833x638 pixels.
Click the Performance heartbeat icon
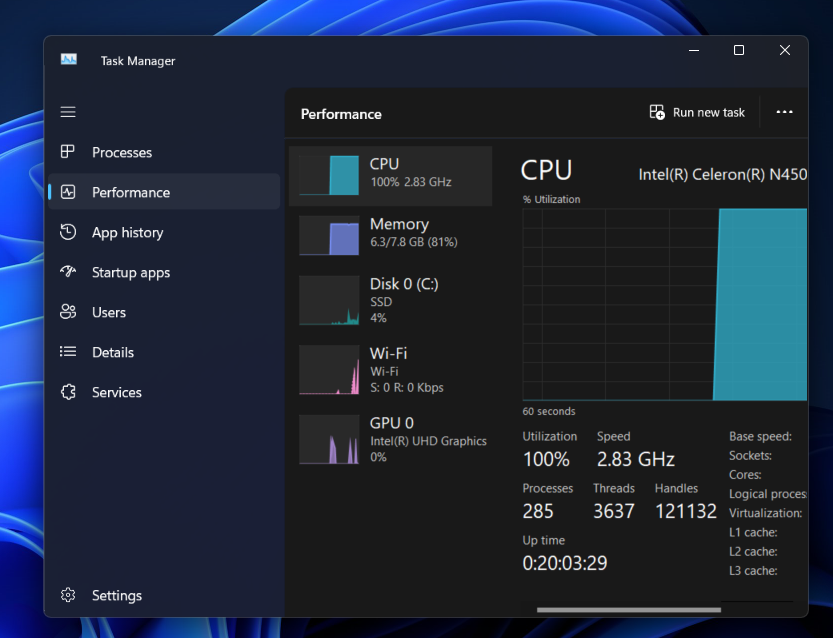pos(68,192)
